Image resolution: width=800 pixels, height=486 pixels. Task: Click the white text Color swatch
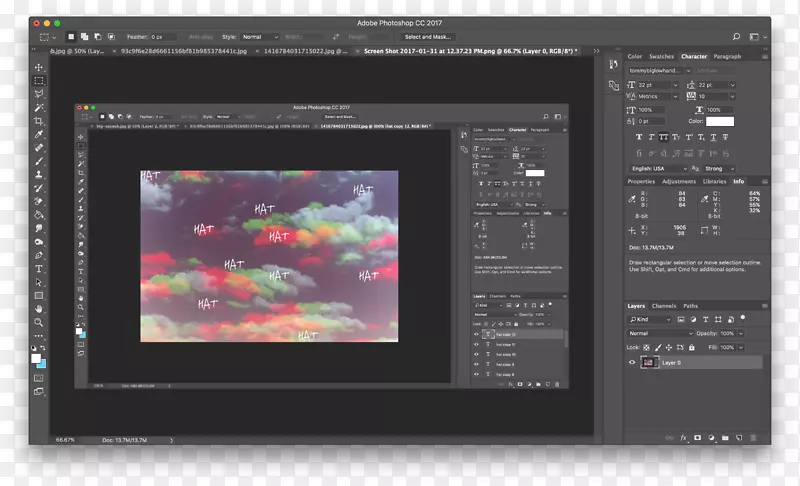click(x=720, y=121)
